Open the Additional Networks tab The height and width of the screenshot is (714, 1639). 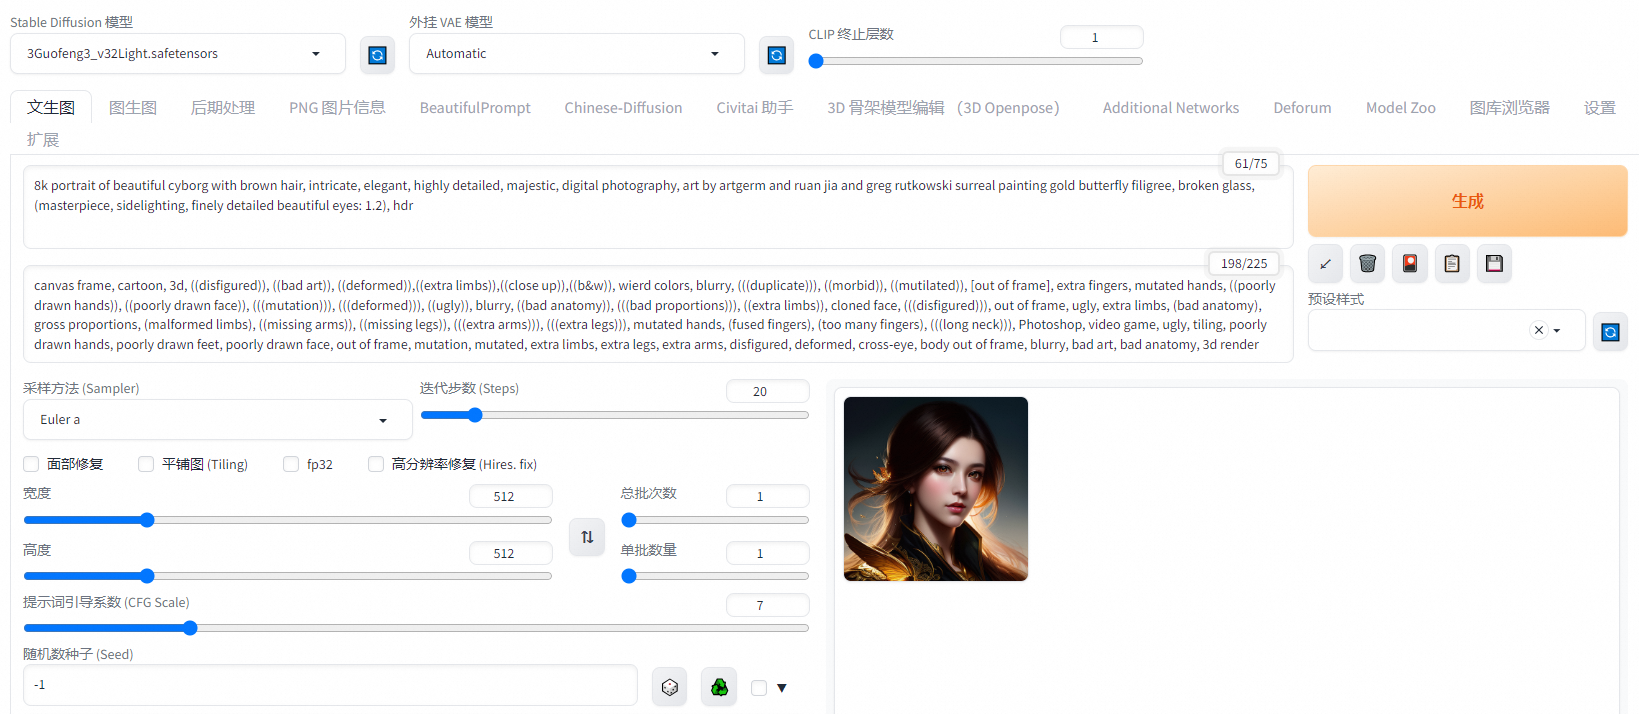tap(1171, 108)
